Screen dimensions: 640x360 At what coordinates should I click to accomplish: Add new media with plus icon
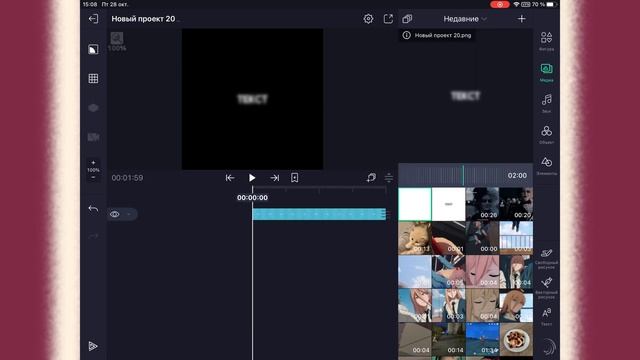[x=521, y=19]
